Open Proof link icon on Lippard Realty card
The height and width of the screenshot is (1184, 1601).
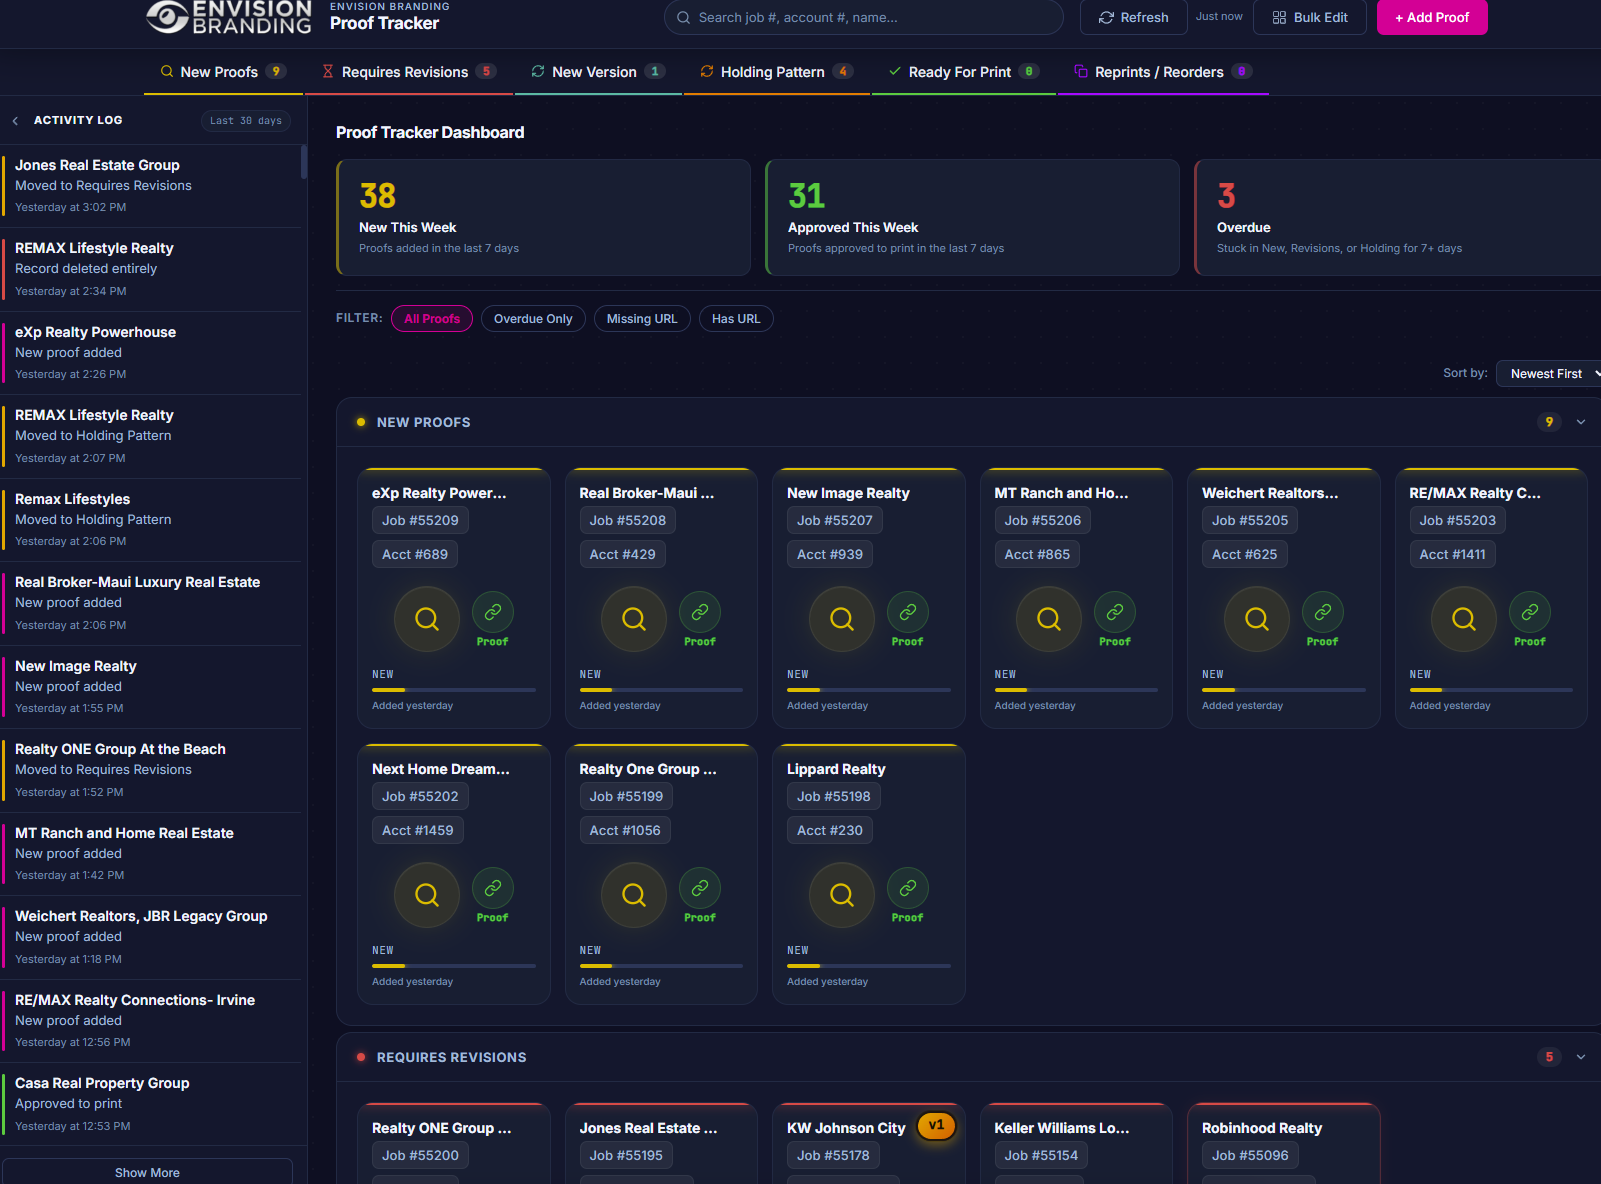[x=908, y=888]
